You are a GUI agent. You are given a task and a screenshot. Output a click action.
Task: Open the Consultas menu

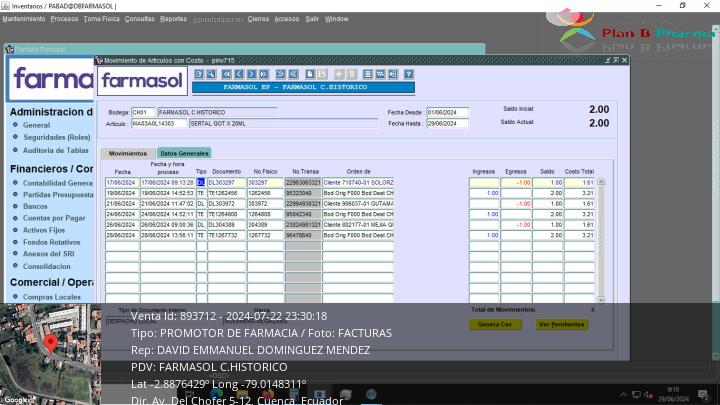point(140,19)
